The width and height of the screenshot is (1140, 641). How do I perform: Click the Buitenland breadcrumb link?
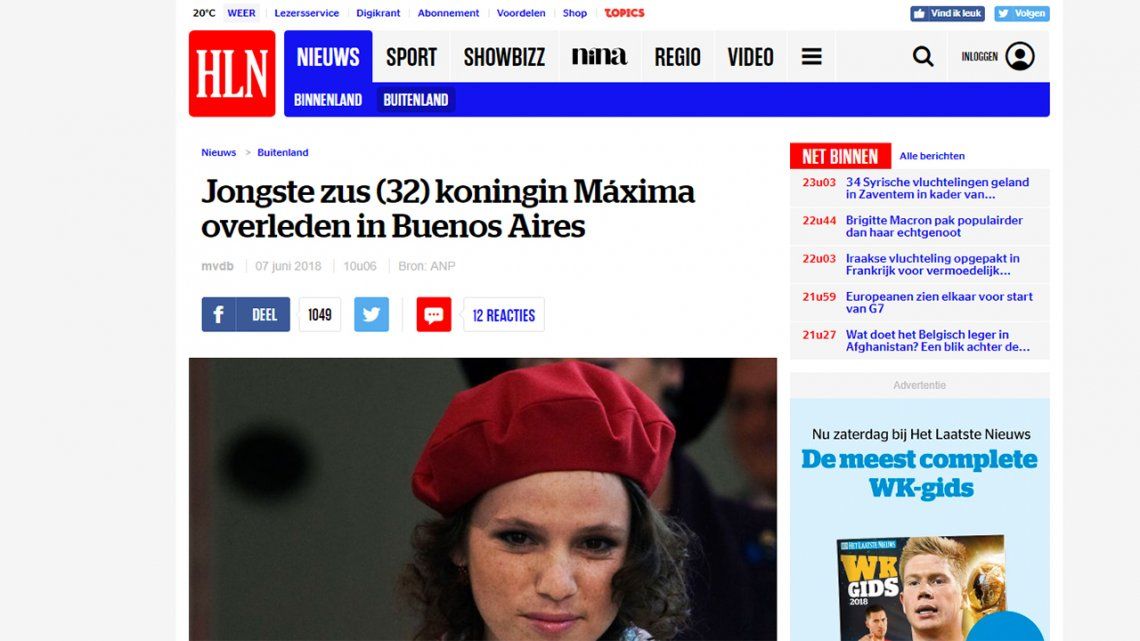tap(283, 153)
